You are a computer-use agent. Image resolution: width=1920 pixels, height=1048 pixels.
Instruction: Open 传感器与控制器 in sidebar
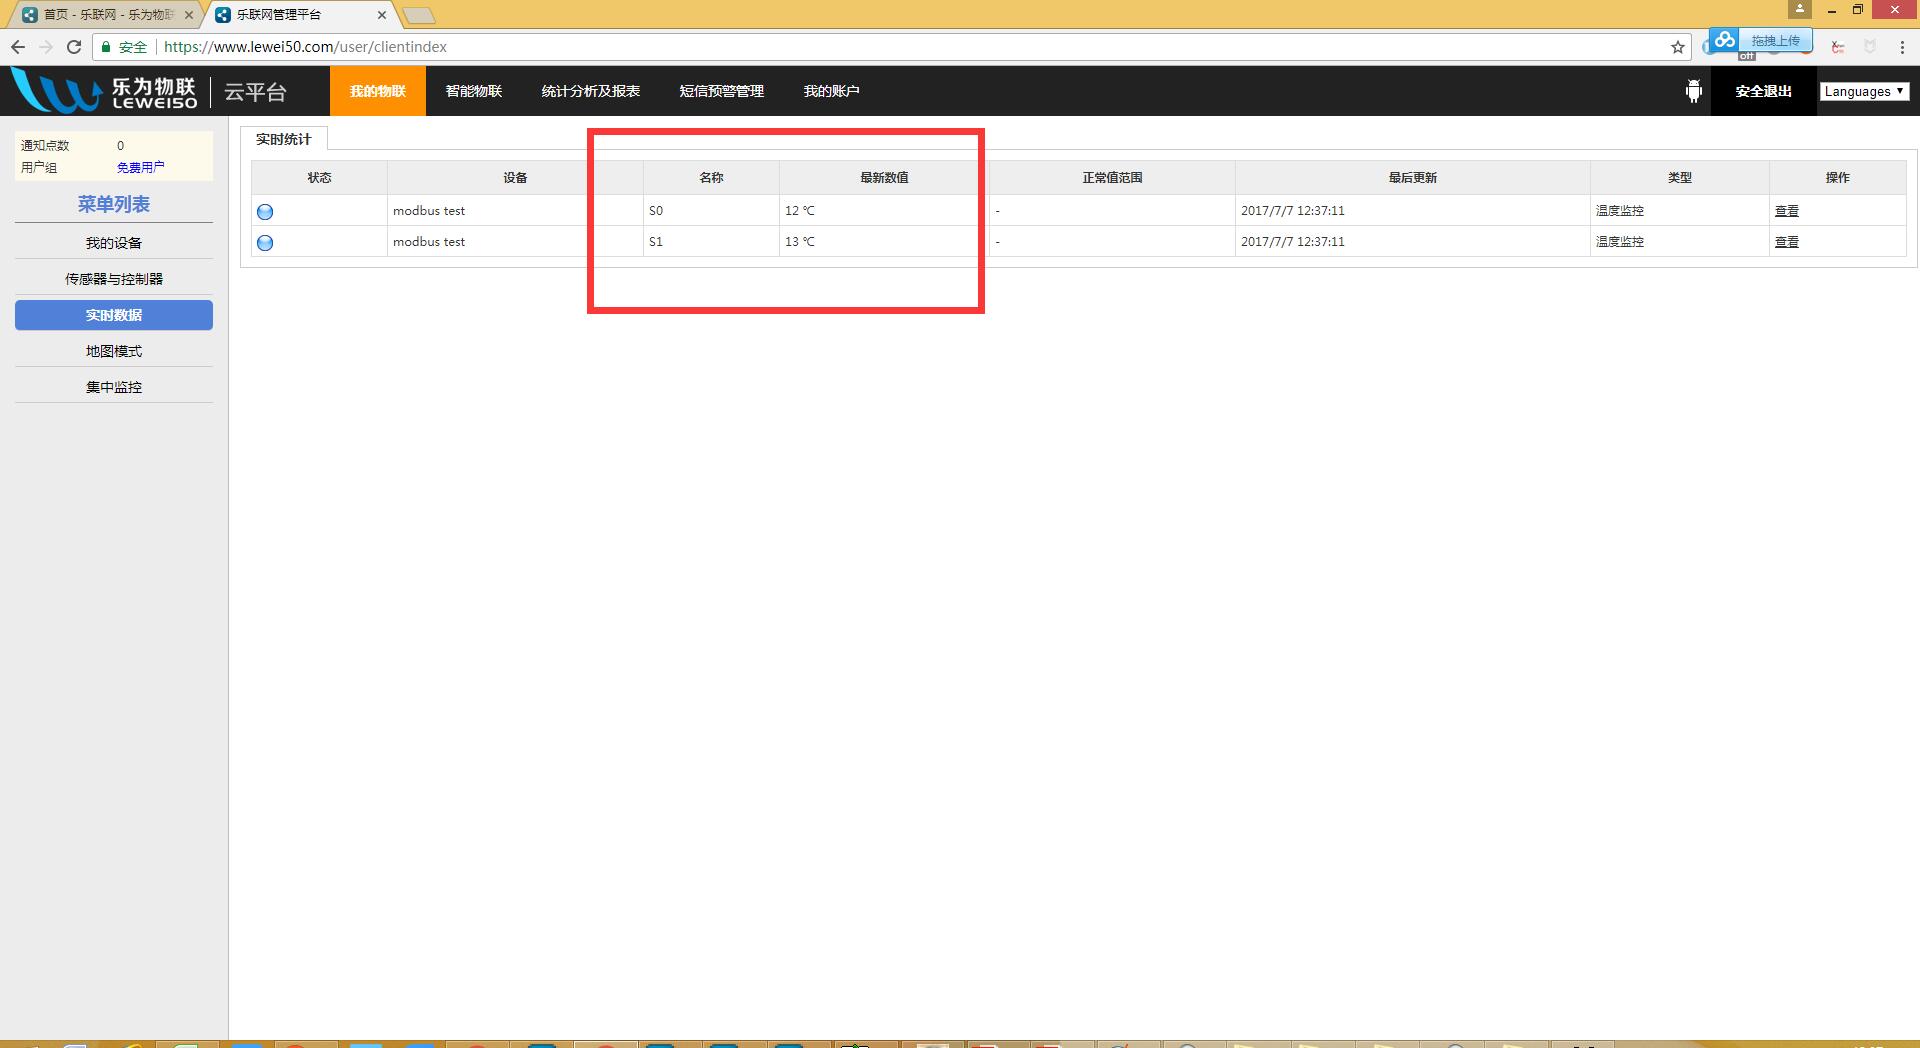point(114,279)
